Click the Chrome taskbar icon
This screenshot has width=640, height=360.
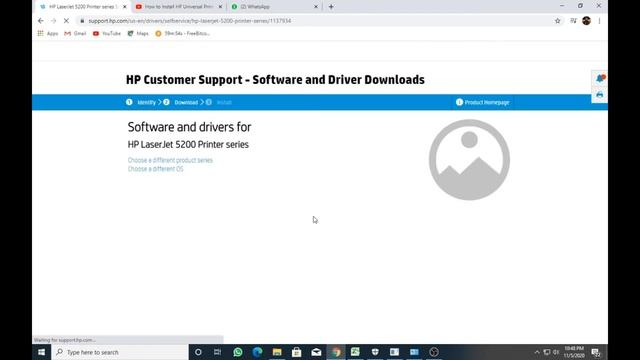click(x=336, y=352)
